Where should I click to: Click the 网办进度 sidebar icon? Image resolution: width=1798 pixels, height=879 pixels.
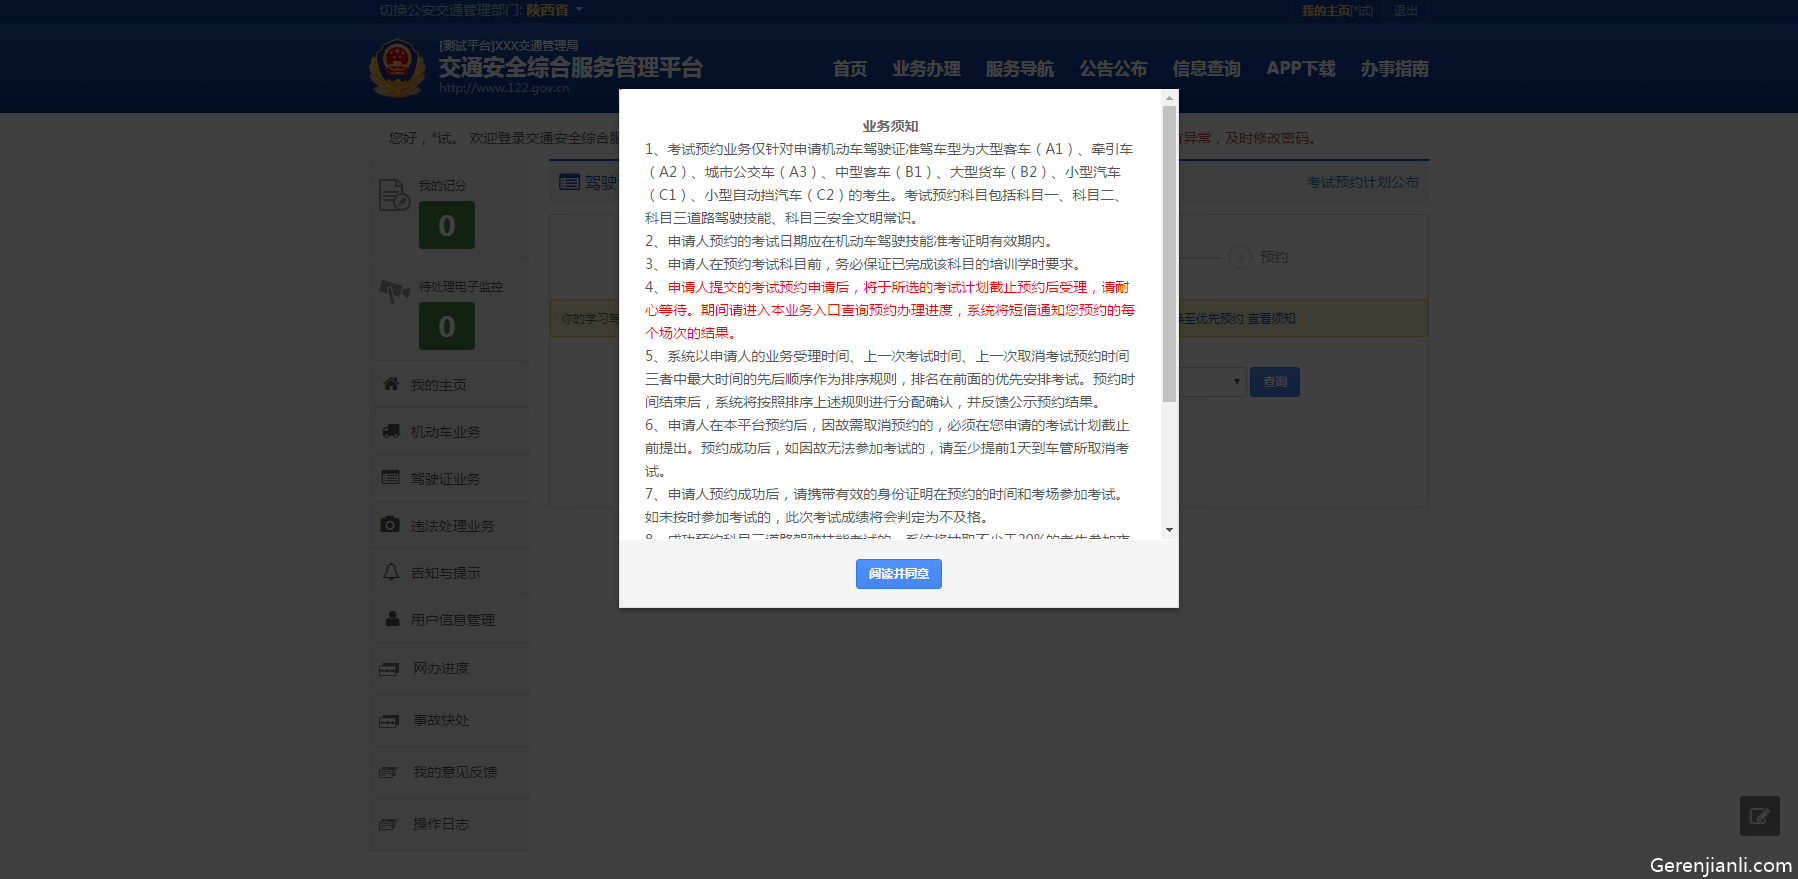click(389, 668)
